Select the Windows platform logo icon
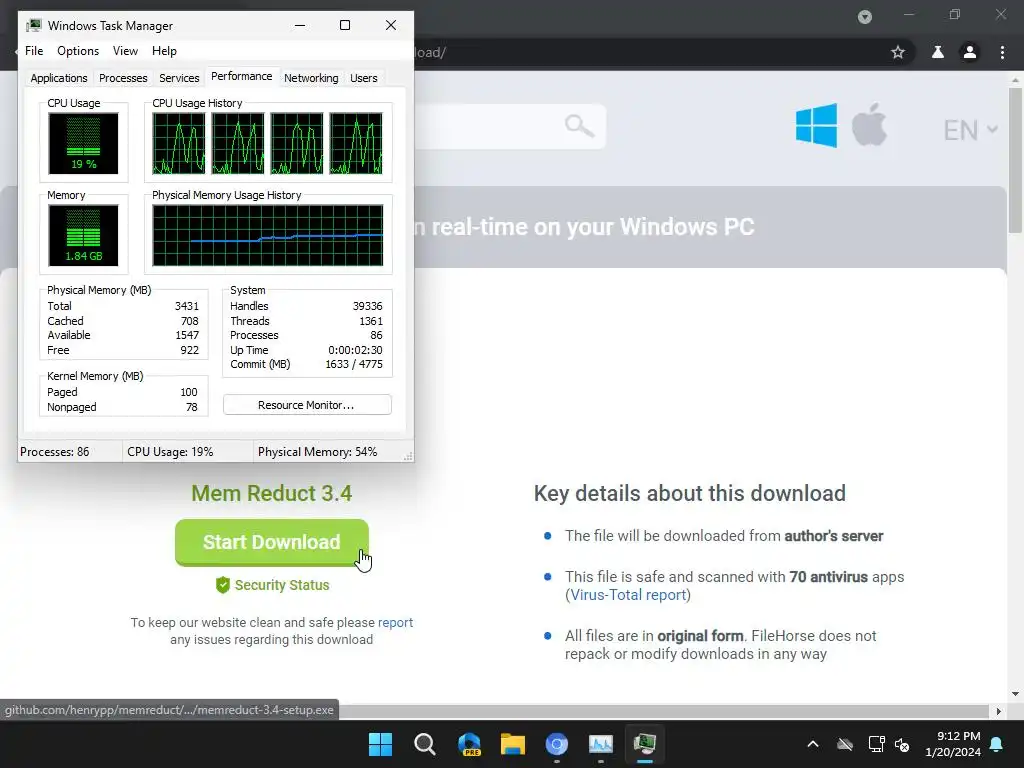 coord(816,125)
